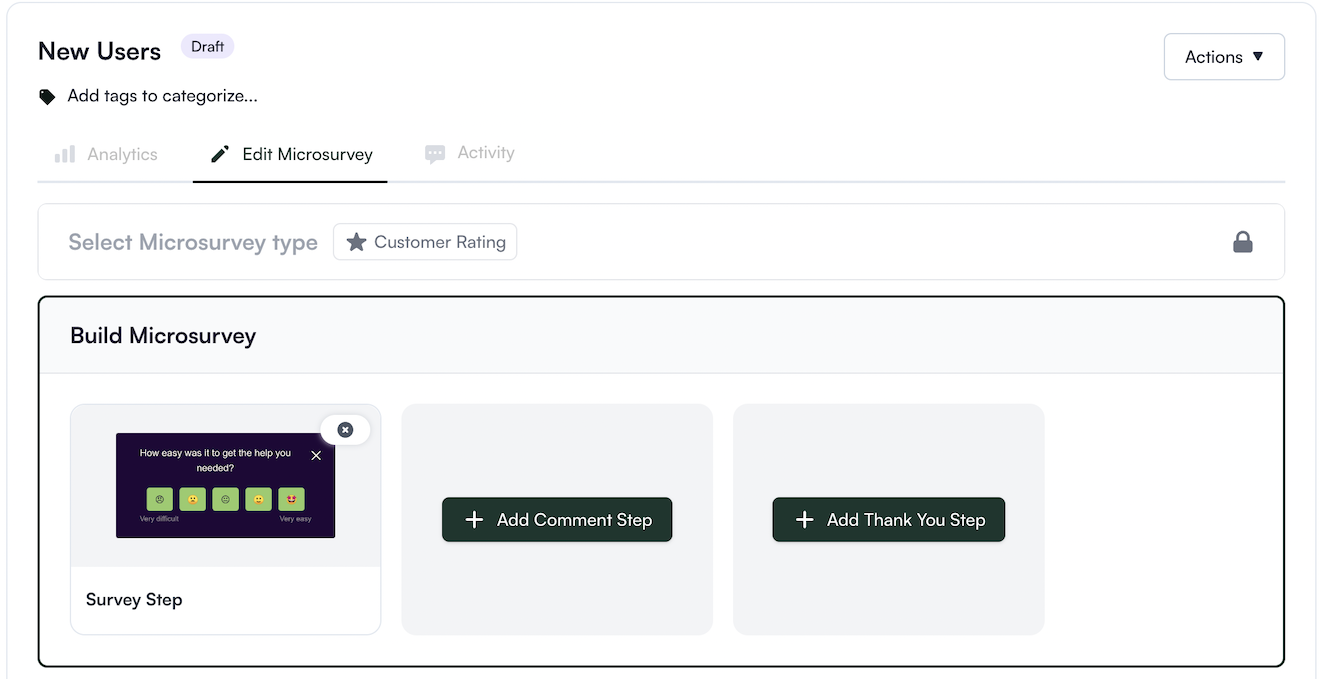Click the star icon in Customer Rating

[356, 242]
